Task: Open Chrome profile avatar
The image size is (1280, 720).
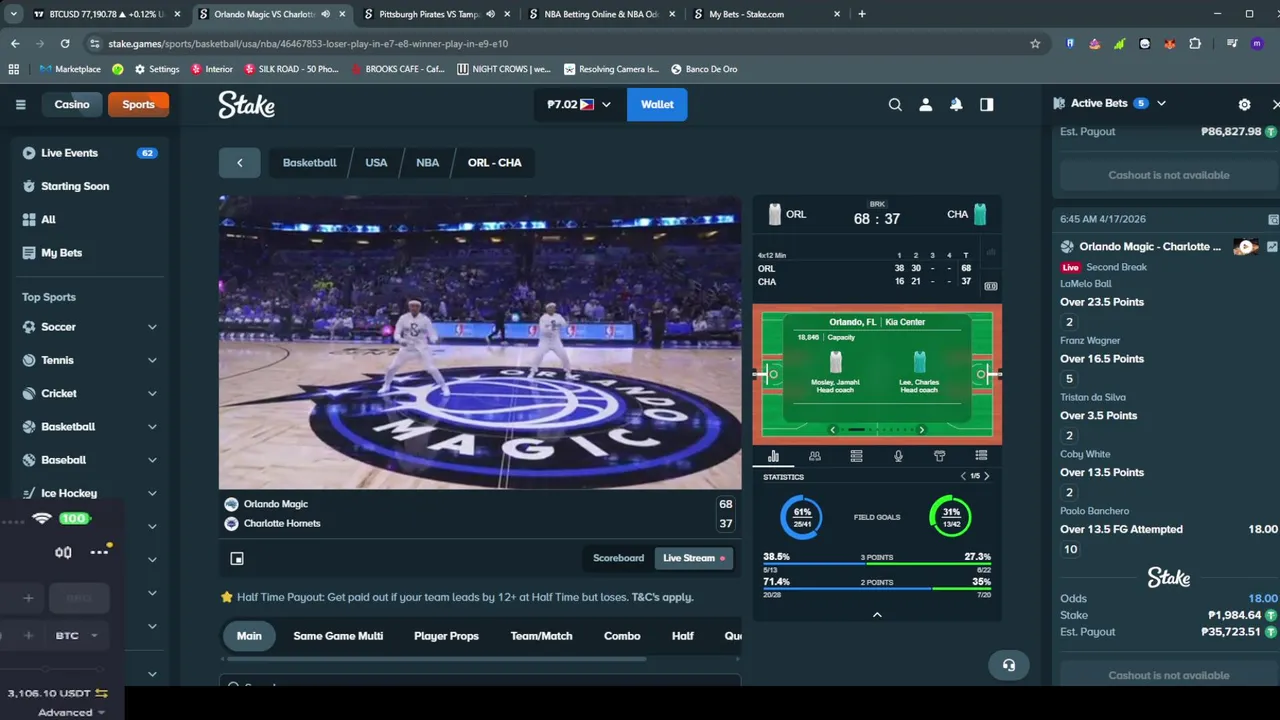Action: click(x=1256, y=44)
